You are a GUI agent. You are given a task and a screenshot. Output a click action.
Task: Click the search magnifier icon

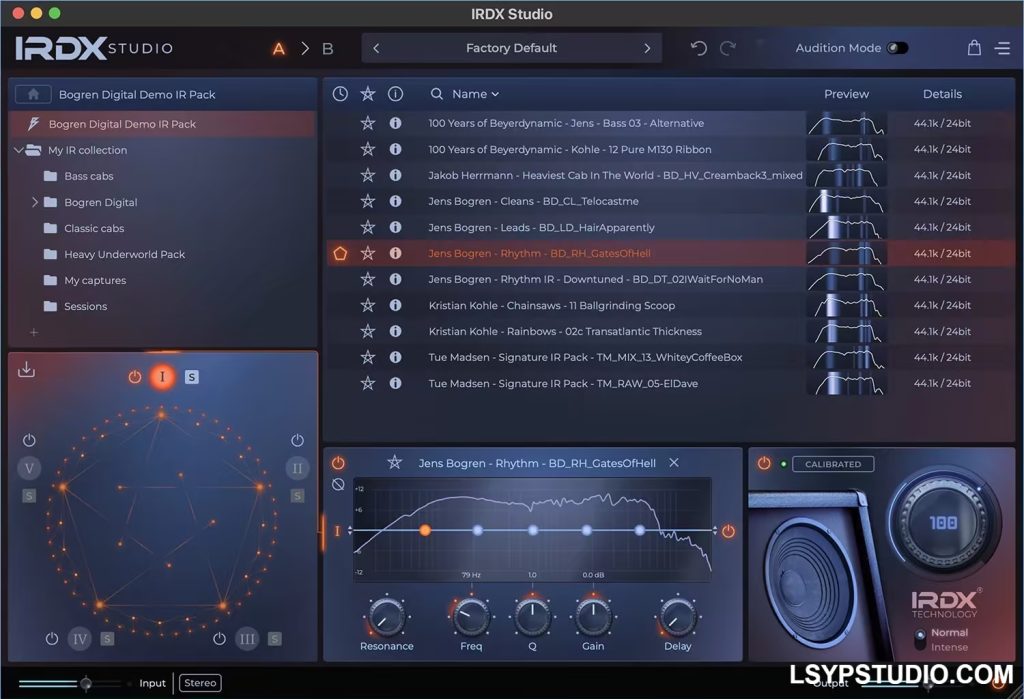(436, 94)
